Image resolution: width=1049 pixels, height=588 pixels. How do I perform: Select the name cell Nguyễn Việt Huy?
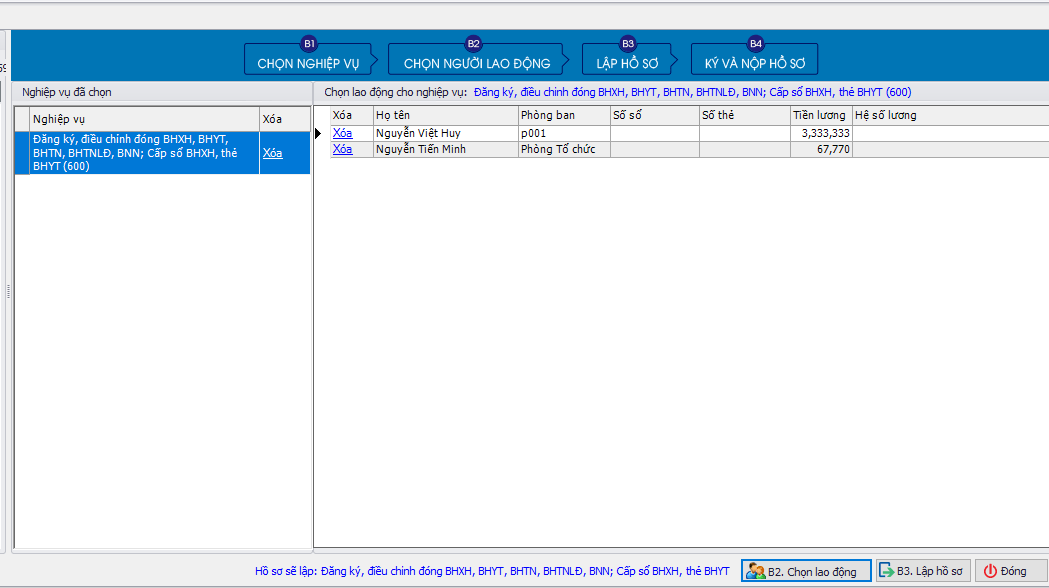[x=446, y=133]
